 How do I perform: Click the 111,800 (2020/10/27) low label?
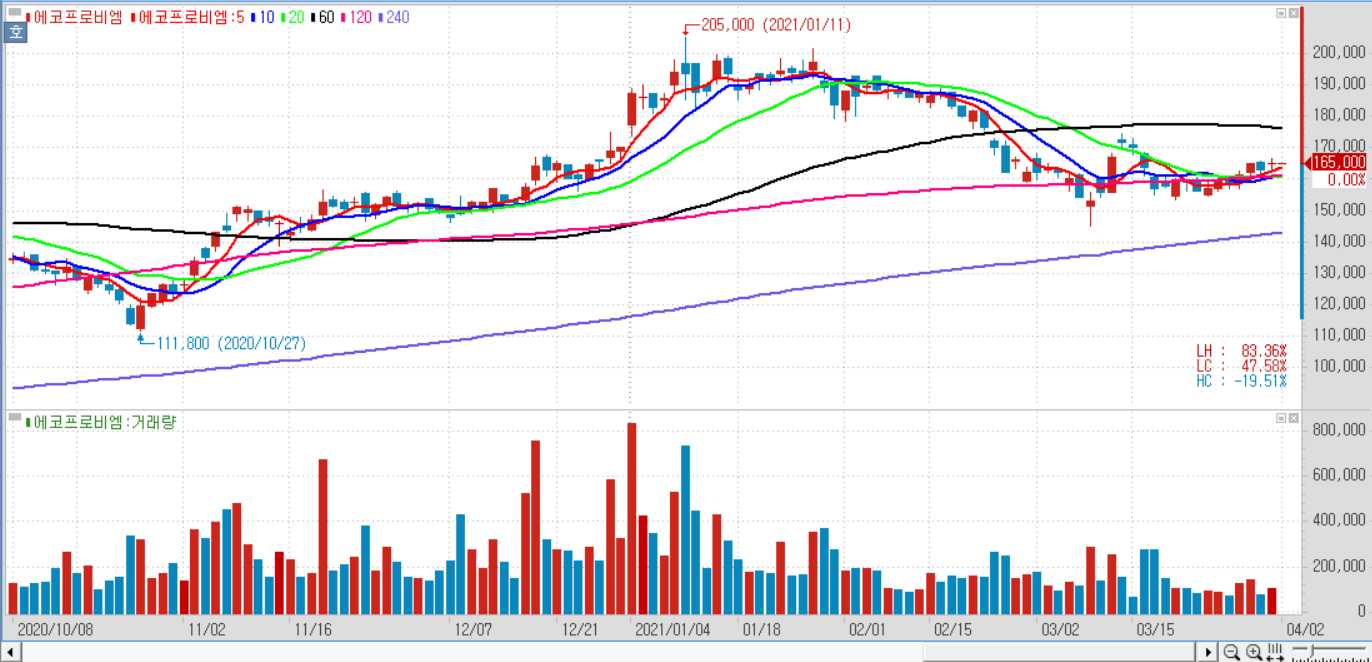coord(231,344)
